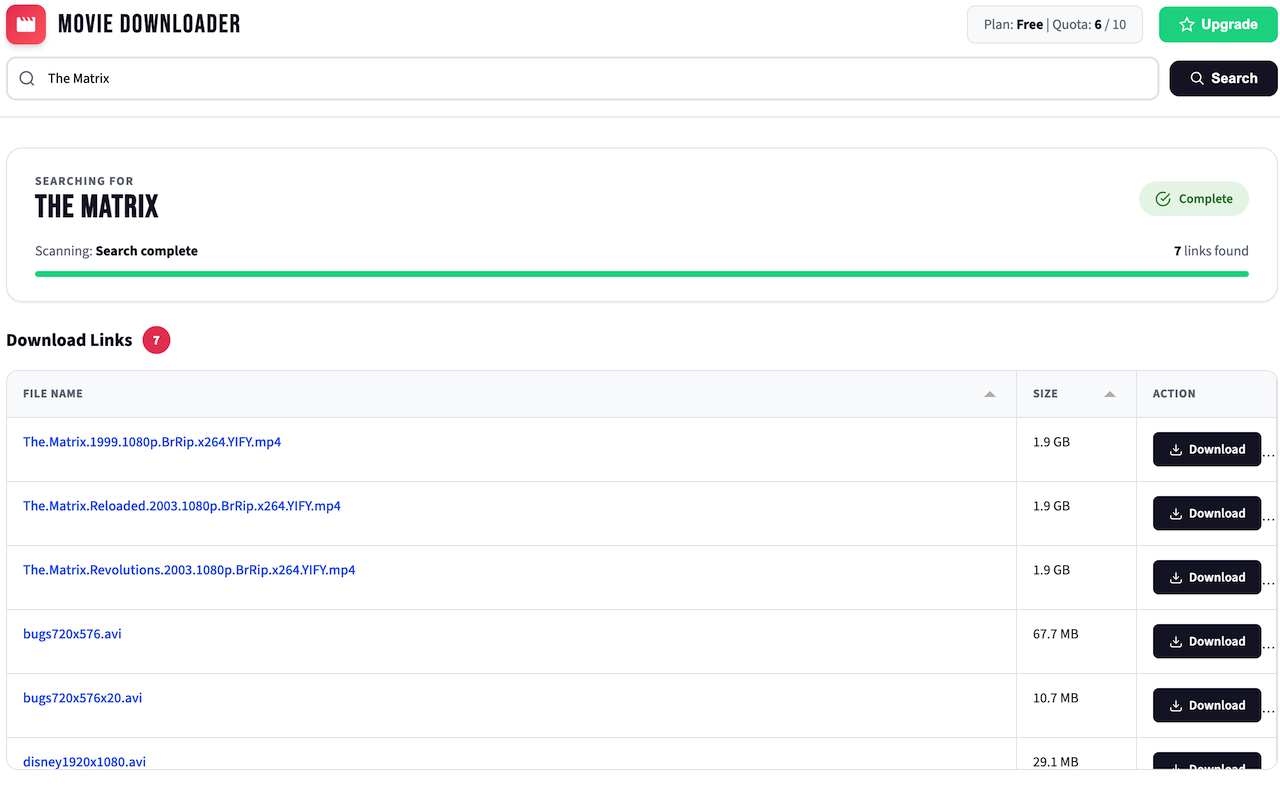Open the disney1920x1080.avi link
Image resolution: width=1280 pixels, height=800 pixels.
pos(84,762)
